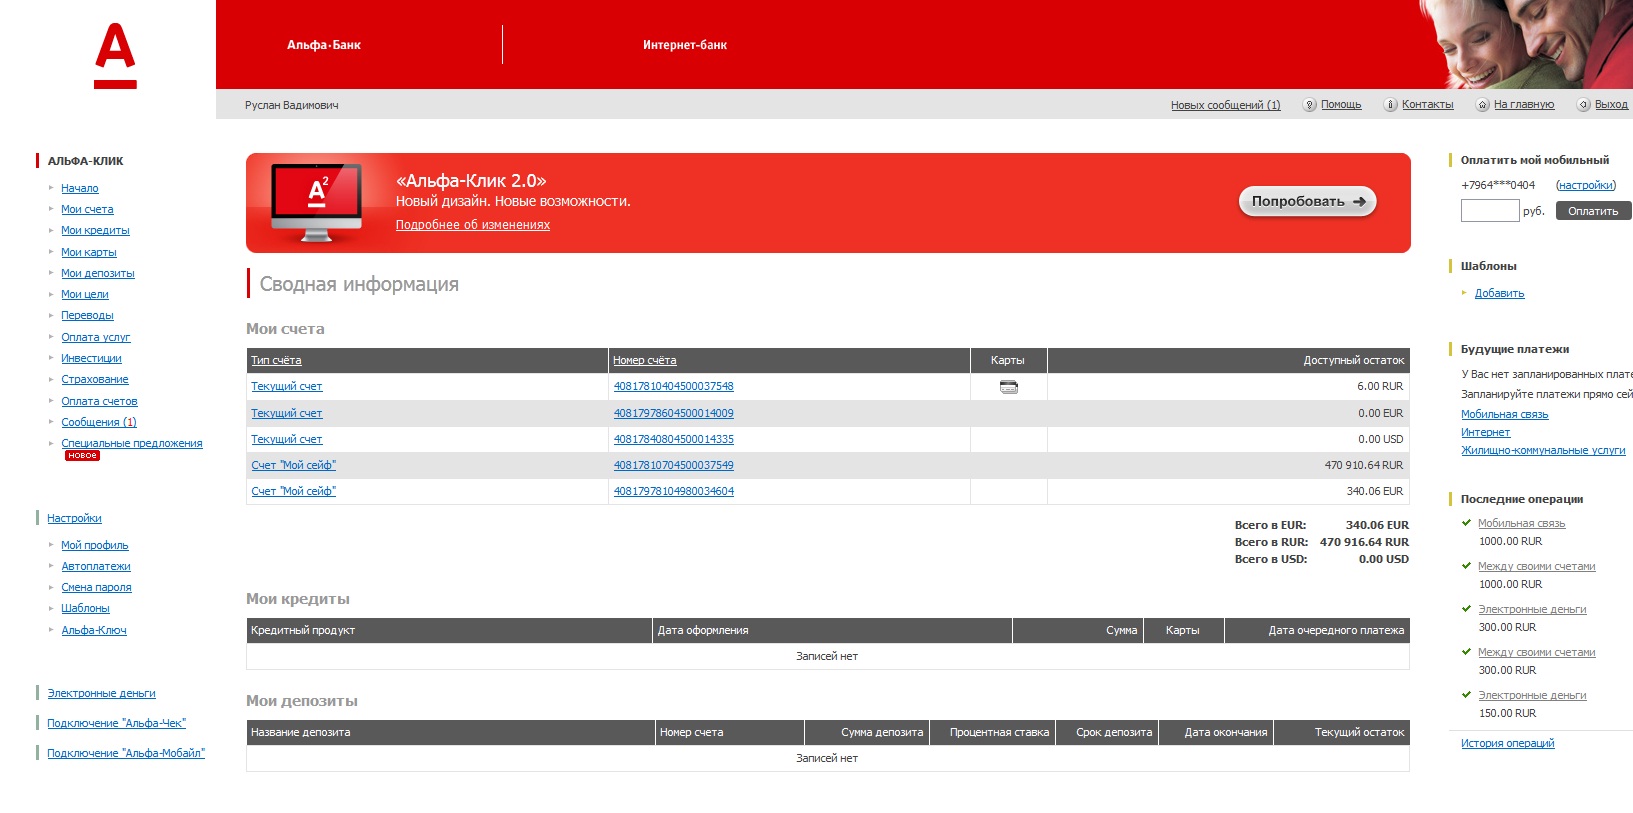Open Между своими счетами operation 1000.00 RUR
Viewport: 1633px width, 813px height.
1537,566
